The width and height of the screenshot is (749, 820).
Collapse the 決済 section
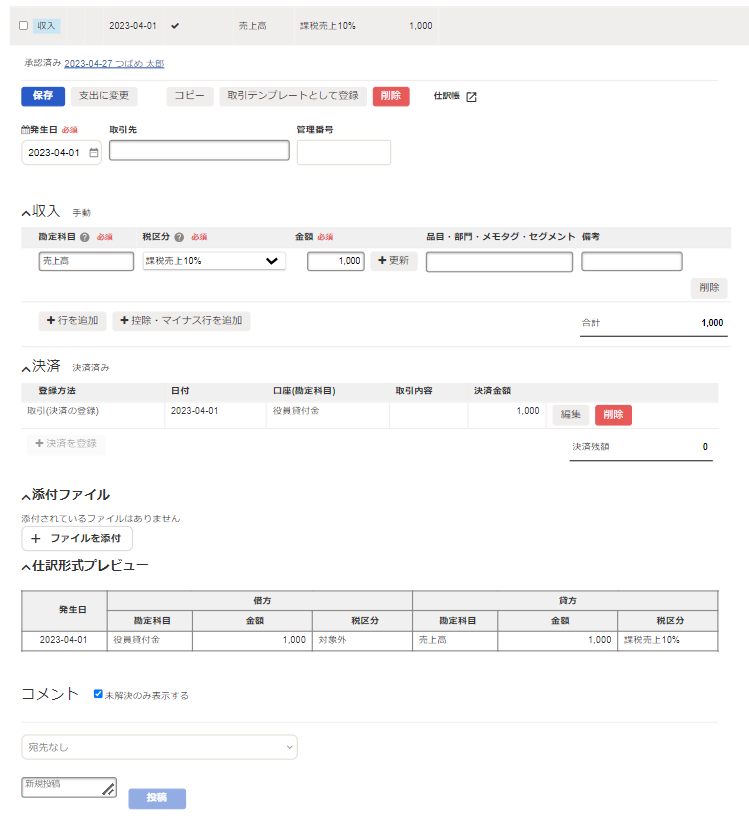pyautogui.click(x=26, y=368)
